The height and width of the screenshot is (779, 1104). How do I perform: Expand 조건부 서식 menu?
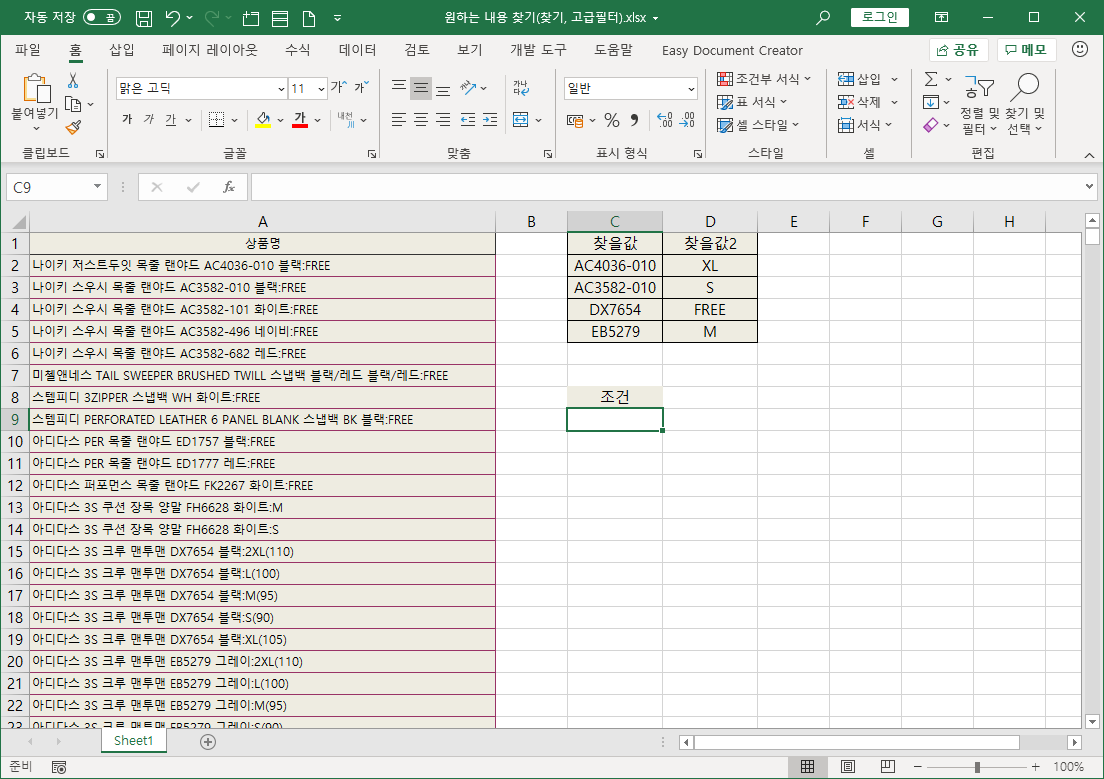[x=764, y=79]
